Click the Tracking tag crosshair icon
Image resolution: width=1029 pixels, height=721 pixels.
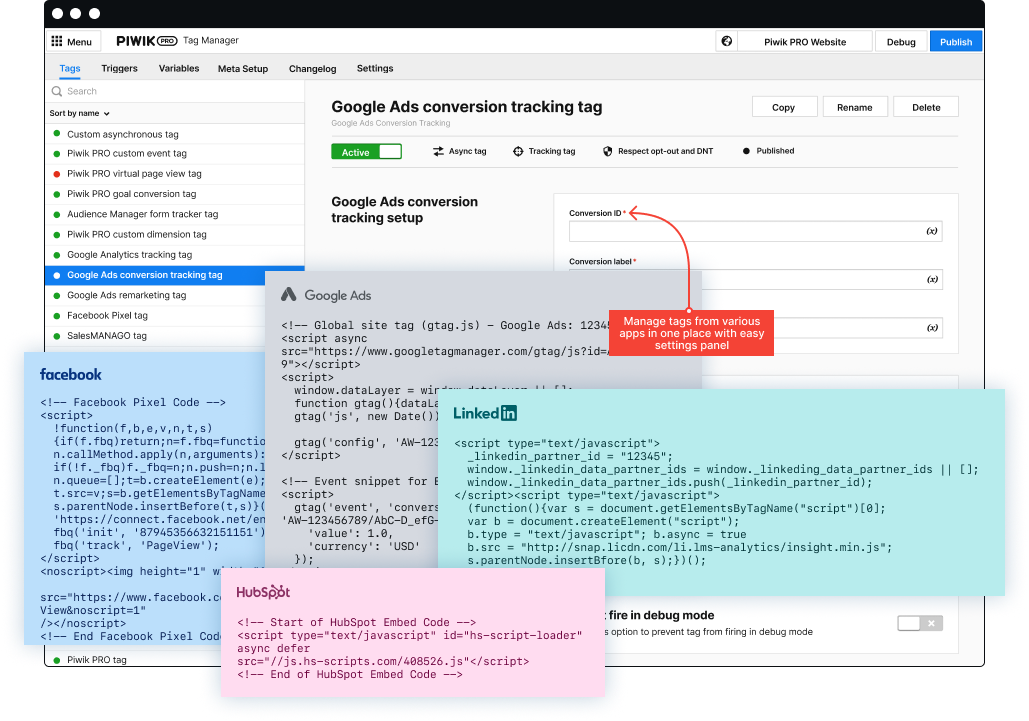pyautogui.click(x=518, y=151)
